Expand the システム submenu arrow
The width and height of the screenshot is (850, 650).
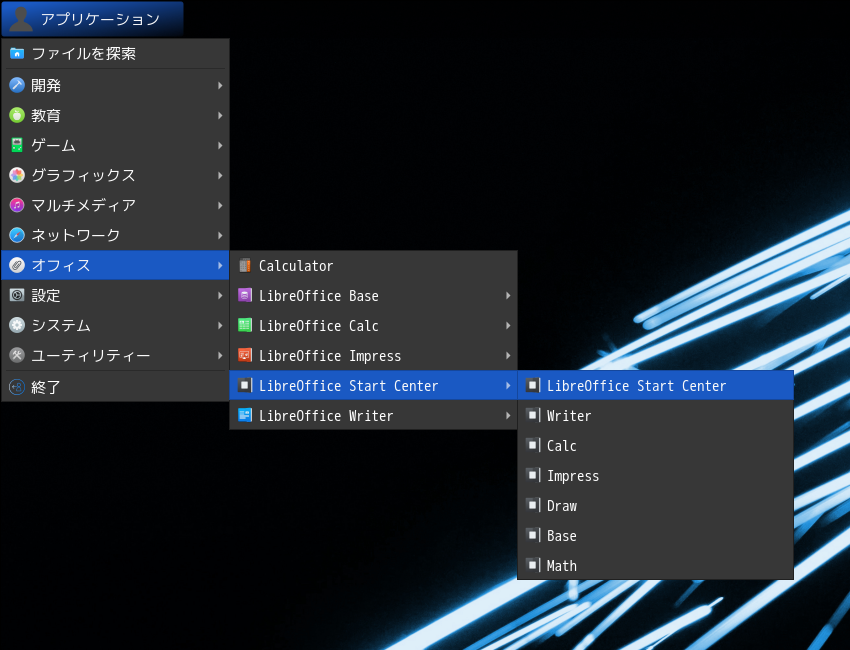(220, 325)
